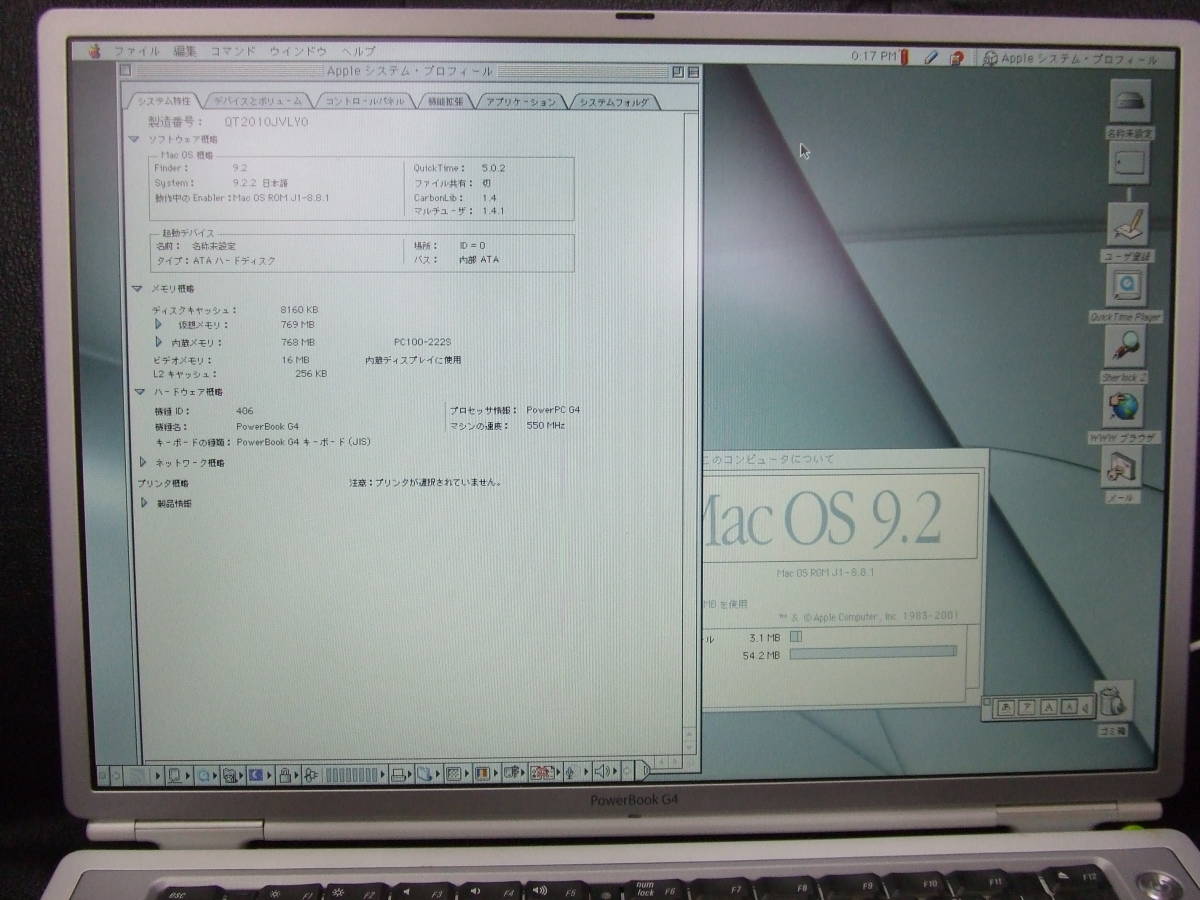Click the serial number QT2010JVLY0
Screen dimensions: 1200x900
(266, 122)
